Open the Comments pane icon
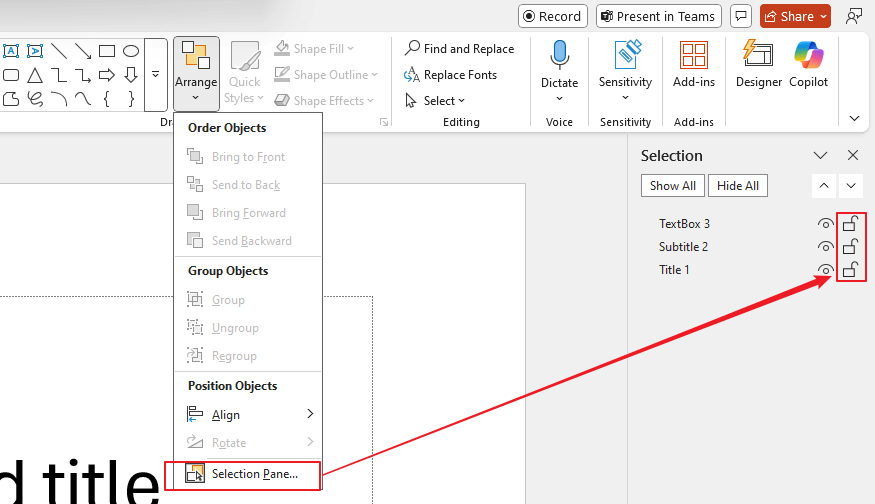The height and width of the screenshot is (504, 875). pyautogui.click(x=741, y=16)
